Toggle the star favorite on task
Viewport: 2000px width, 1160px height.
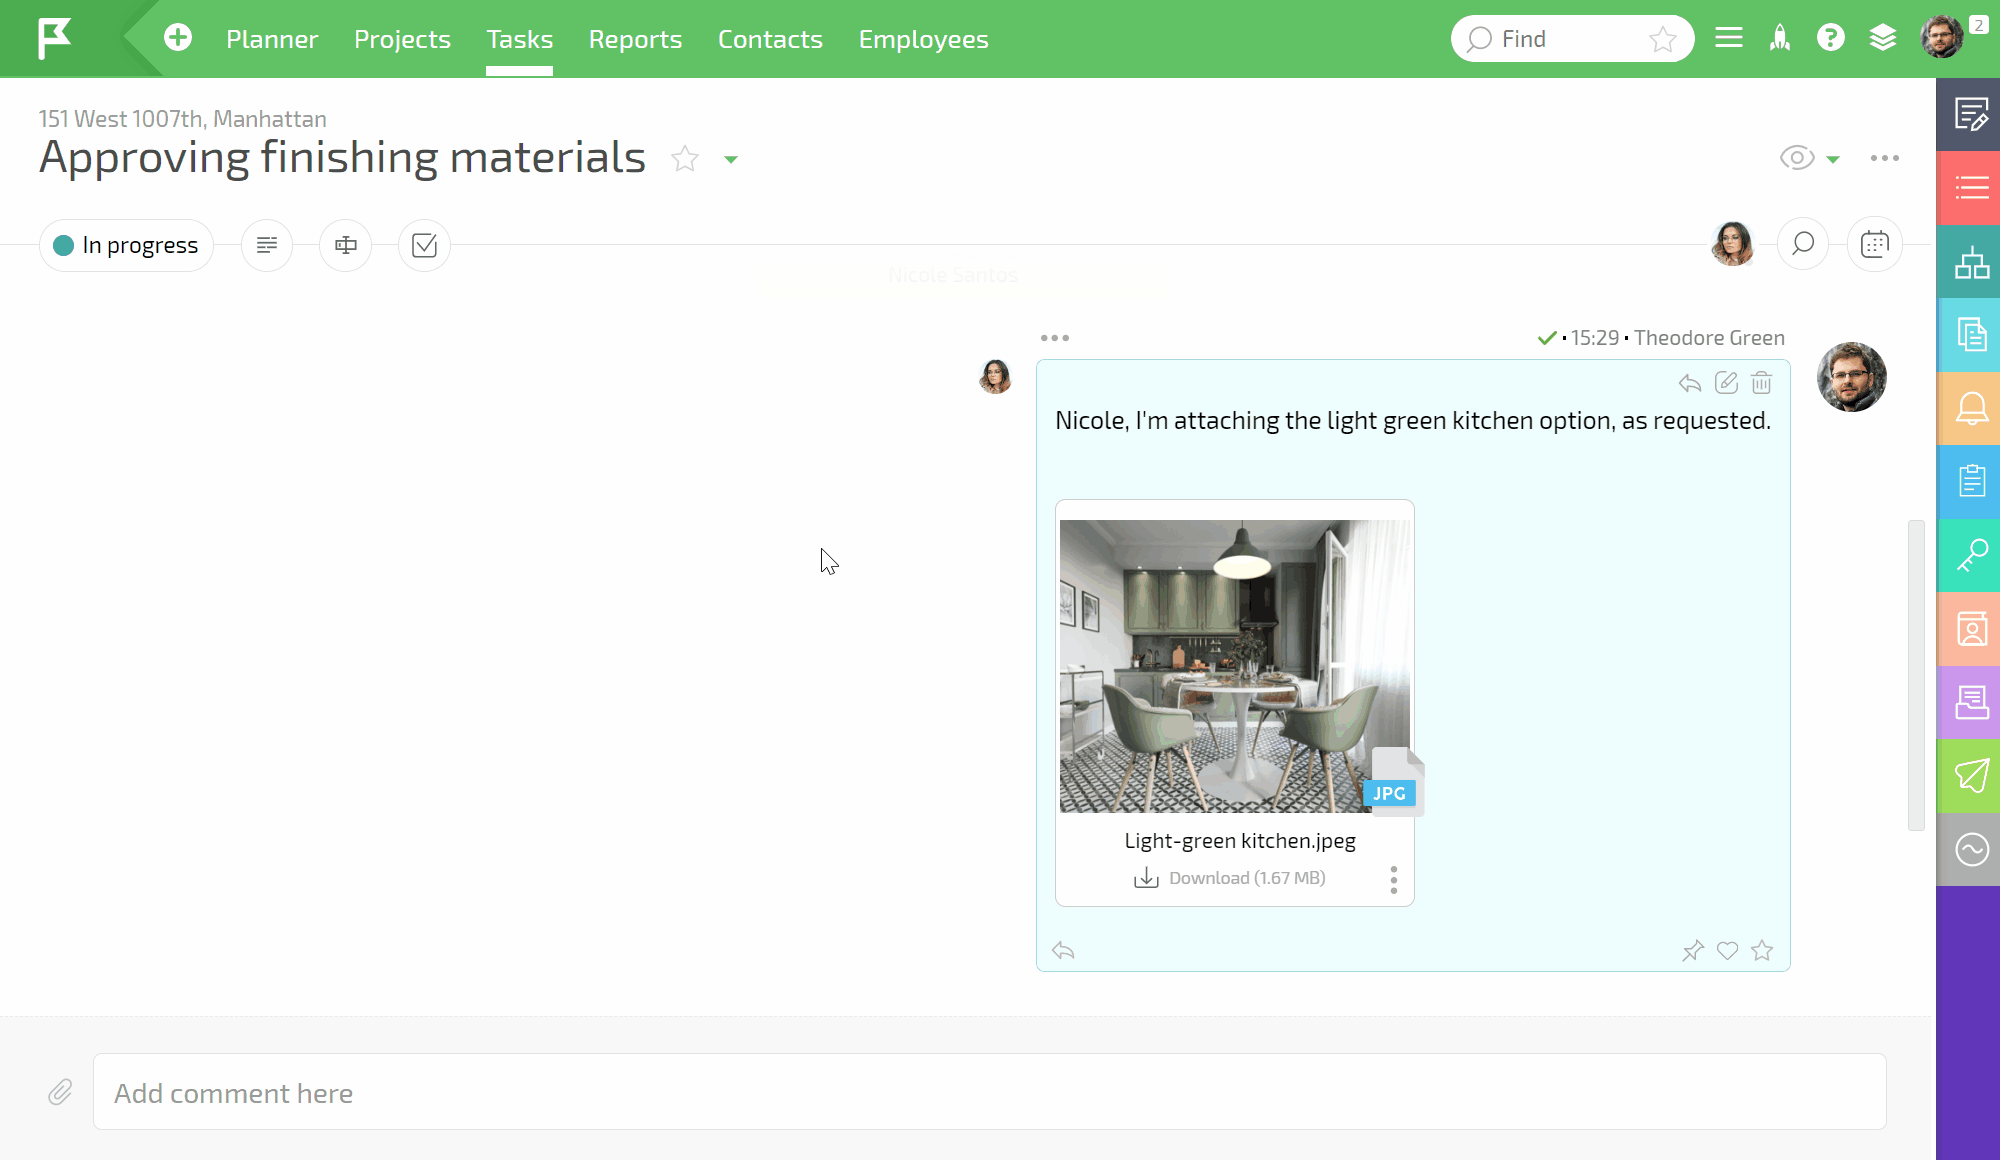pos(685,156)
